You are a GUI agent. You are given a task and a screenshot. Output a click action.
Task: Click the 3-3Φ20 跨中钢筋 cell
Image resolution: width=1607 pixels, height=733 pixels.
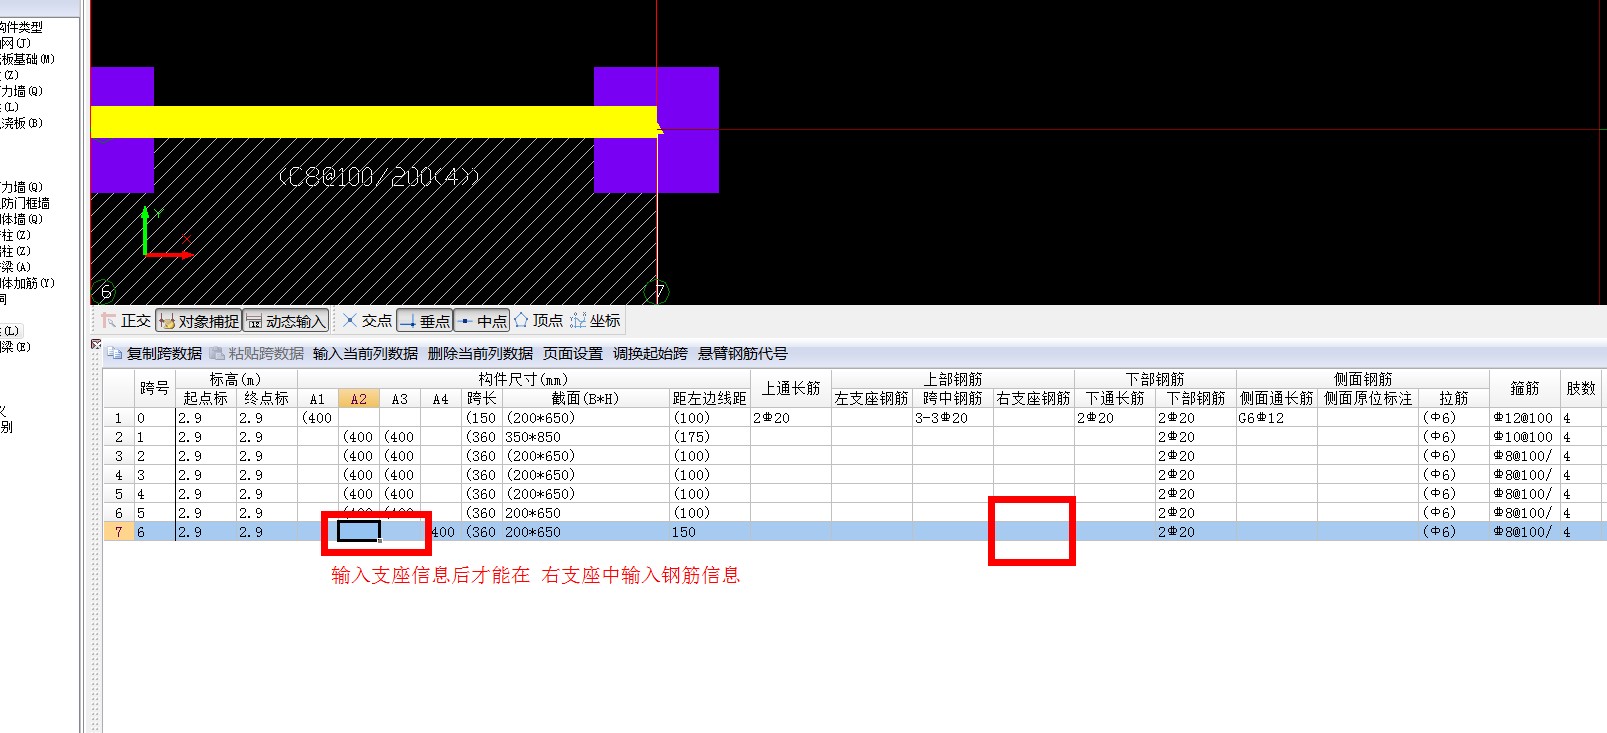pos(952,418)
